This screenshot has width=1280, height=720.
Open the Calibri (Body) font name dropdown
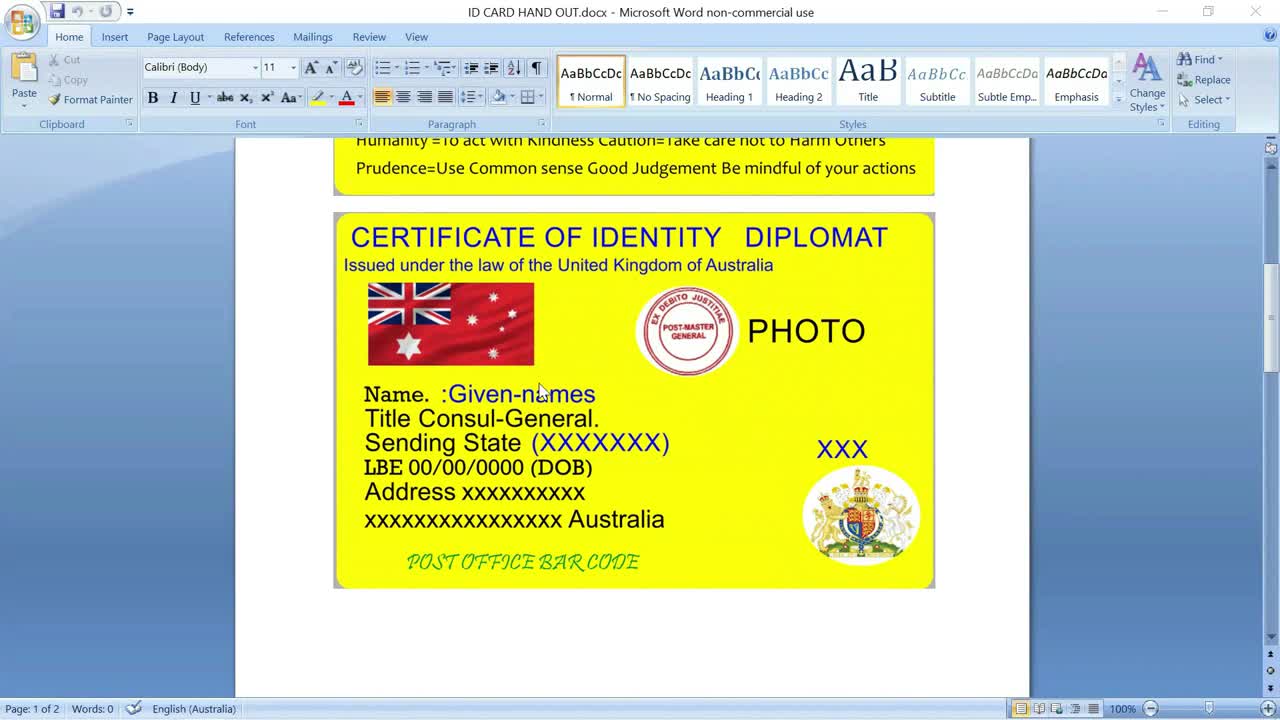click(255, 67)
